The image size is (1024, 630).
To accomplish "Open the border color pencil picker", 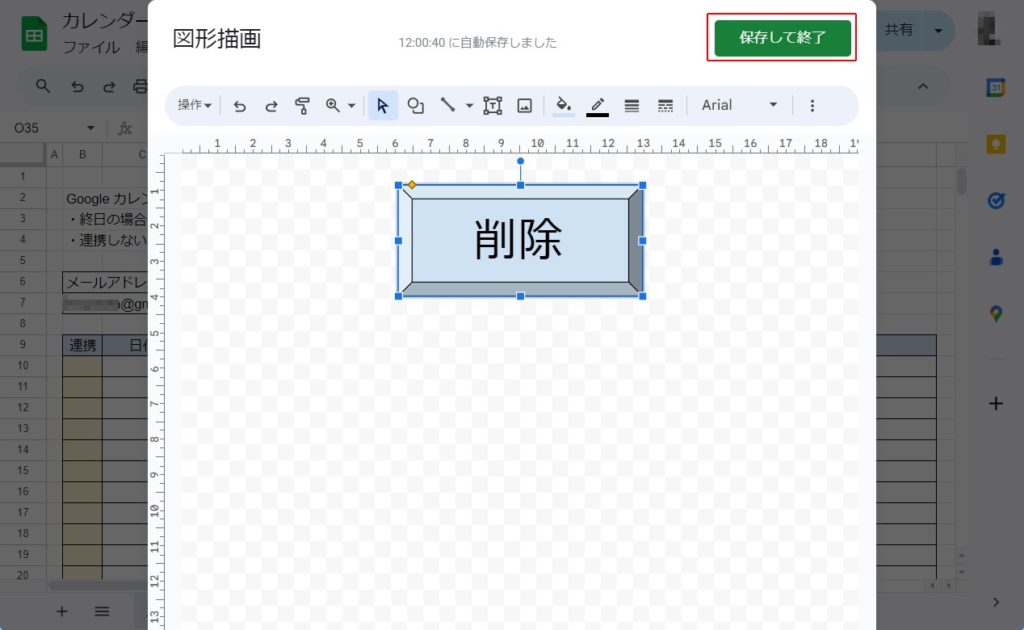I will [598, 105].
